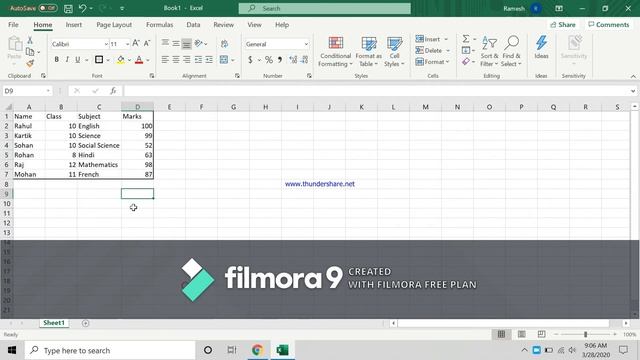640x360 pixels.
Task: Open the Comments button
Action: coord(609,24)
